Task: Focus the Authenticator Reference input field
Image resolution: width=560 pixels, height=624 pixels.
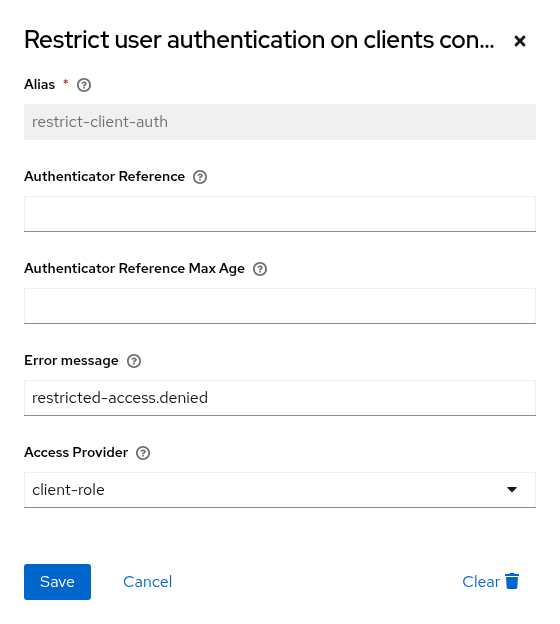Action: pos(280,214)
